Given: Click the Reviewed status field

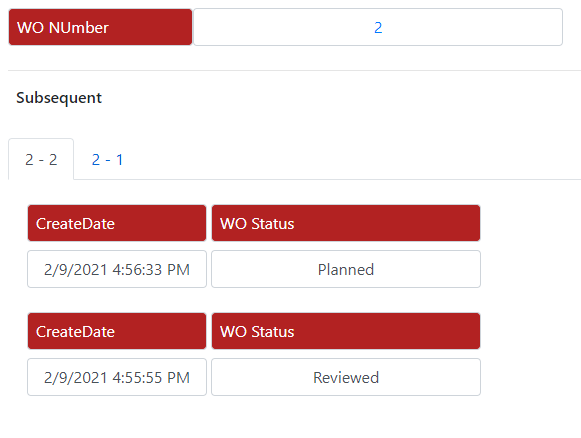Looking at the screenshot, I should point(346,377).
